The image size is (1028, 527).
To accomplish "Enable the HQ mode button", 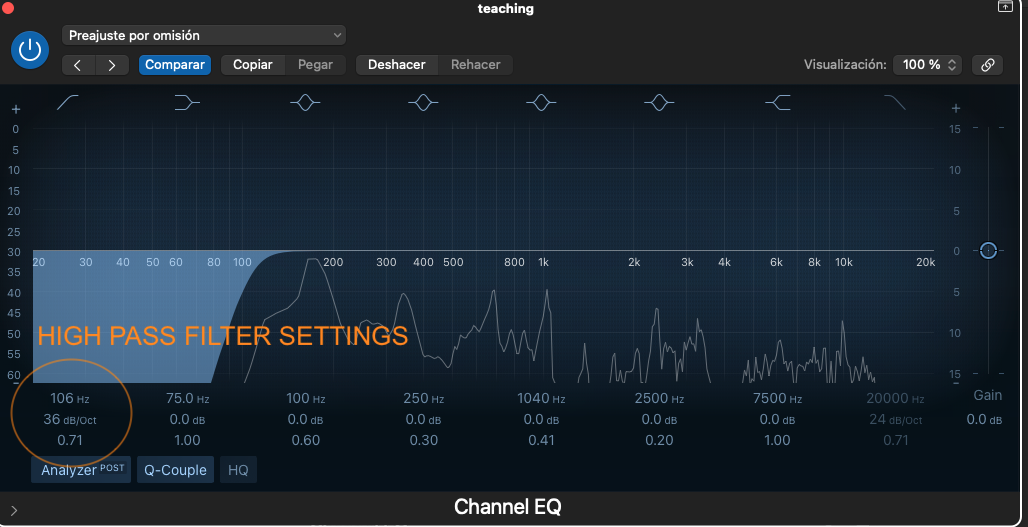I will (239, 470).
